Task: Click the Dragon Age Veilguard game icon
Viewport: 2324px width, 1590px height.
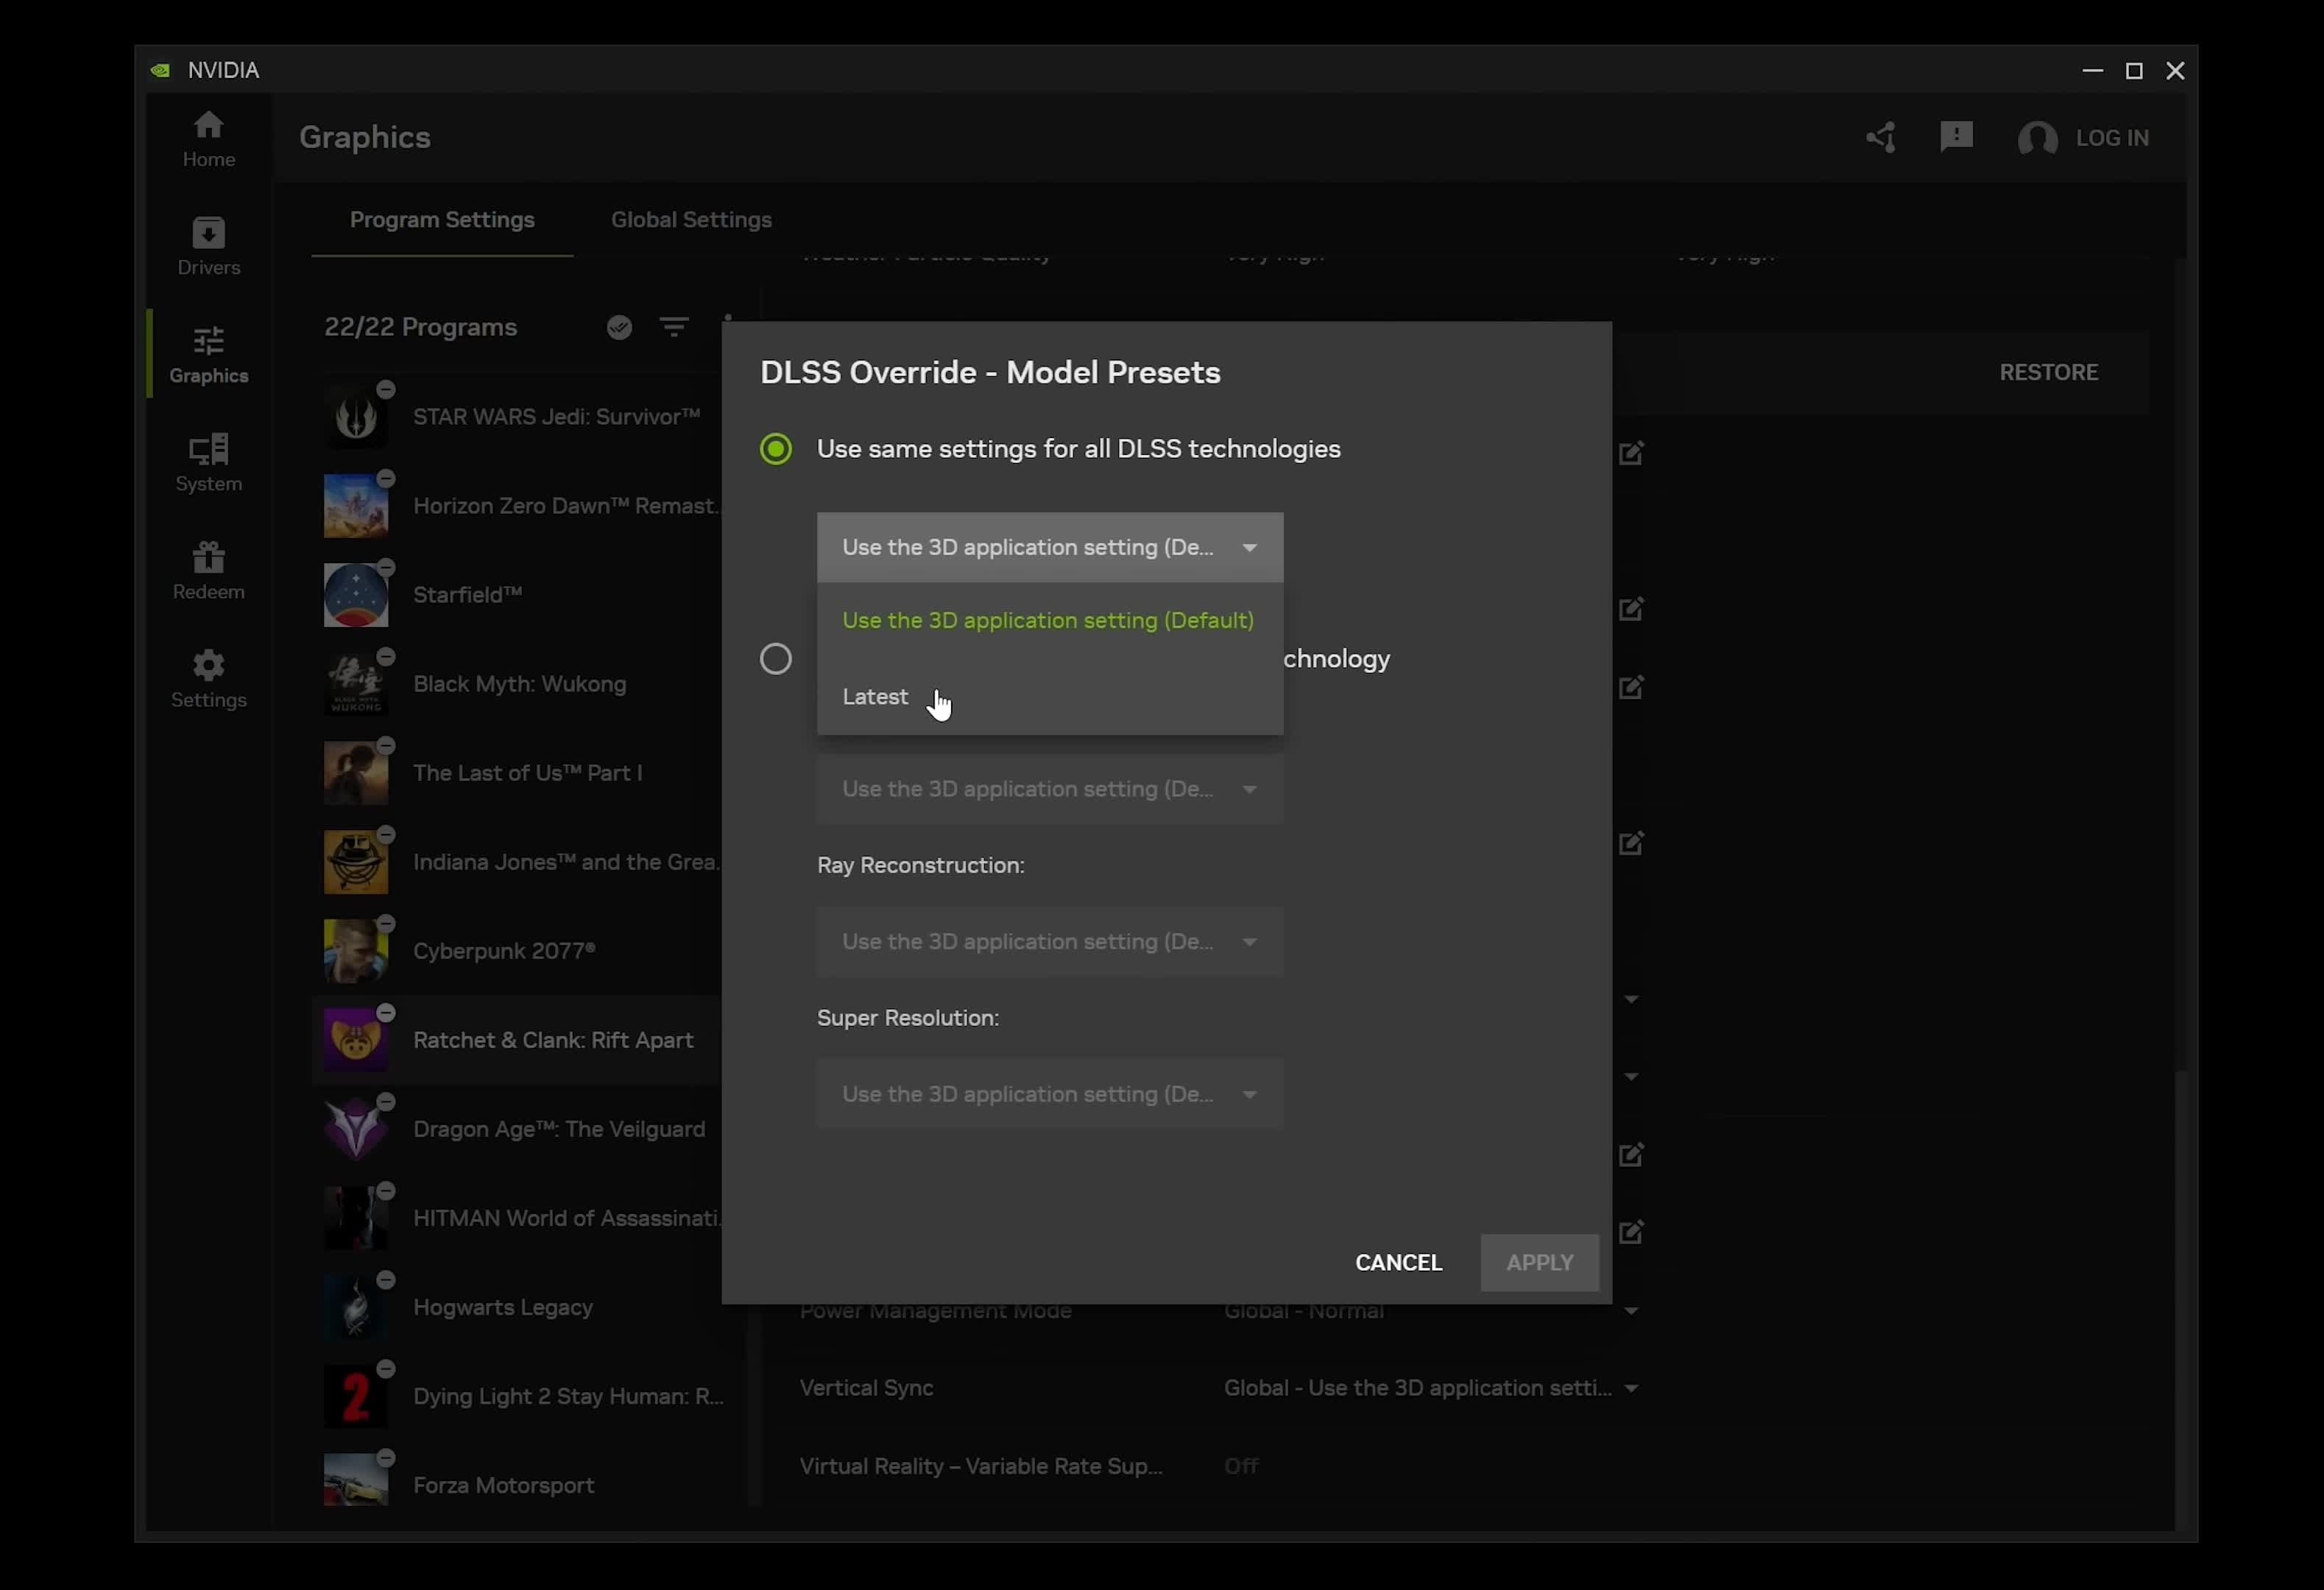Action: pos(356,1129)
